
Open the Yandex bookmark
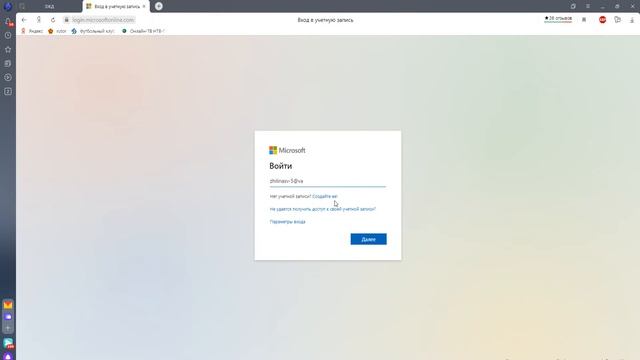(x=32, y=31)
